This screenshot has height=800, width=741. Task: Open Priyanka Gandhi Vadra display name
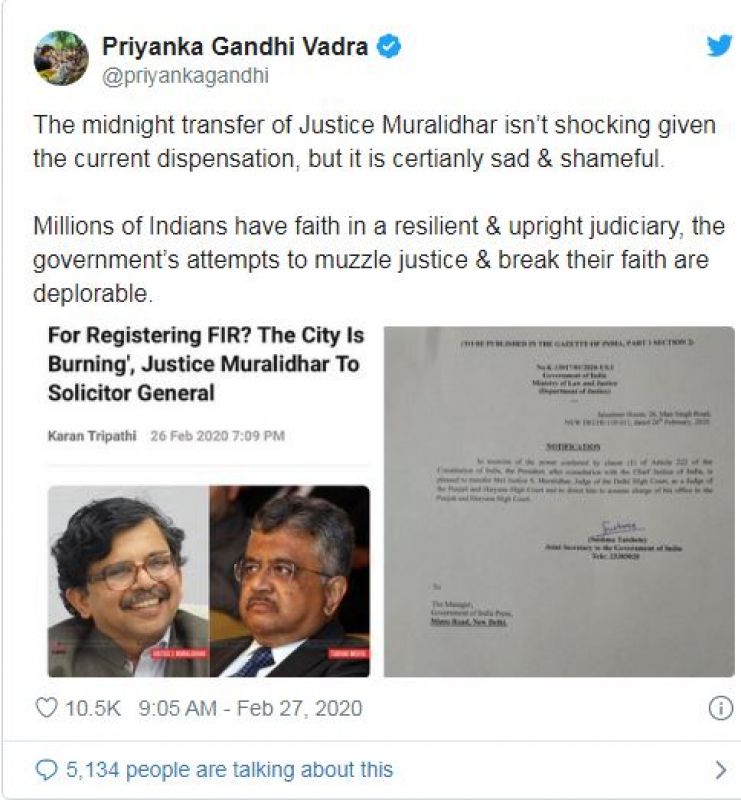(x=235, y=46)
